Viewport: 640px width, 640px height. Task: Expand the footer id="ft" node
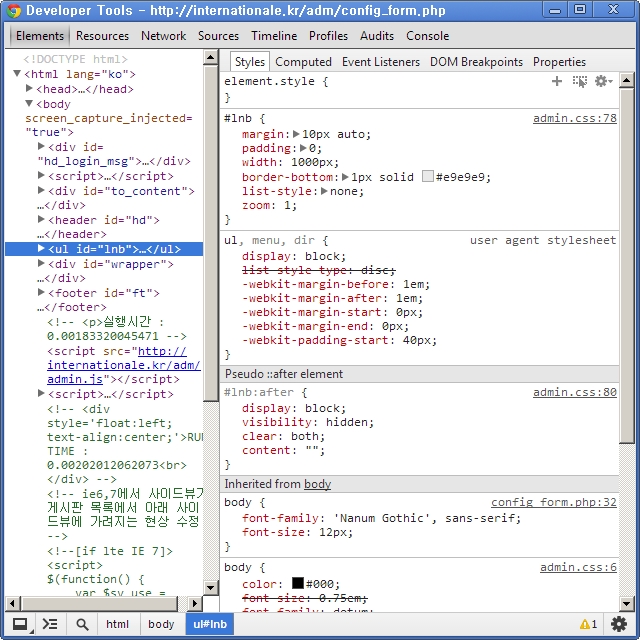point(41,293)
